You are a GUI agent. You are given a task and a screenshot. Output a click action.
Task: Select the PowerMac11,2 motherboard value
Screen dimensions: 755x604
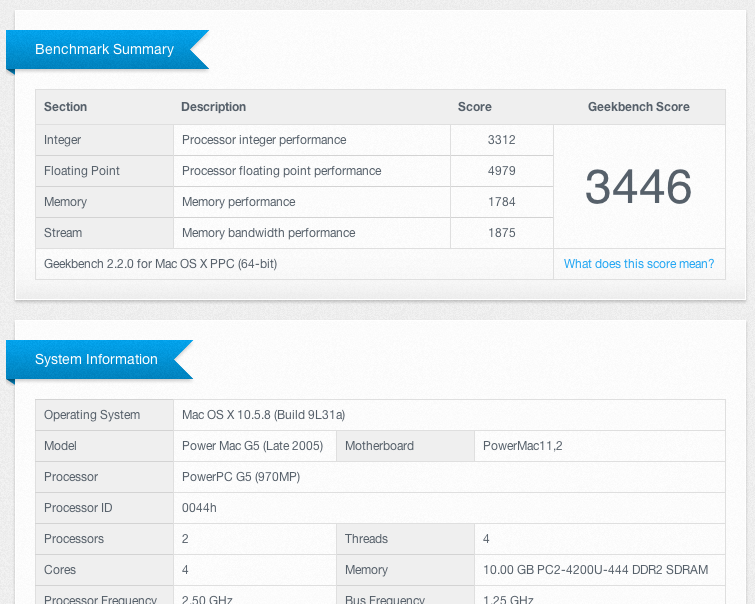(522, 446)
